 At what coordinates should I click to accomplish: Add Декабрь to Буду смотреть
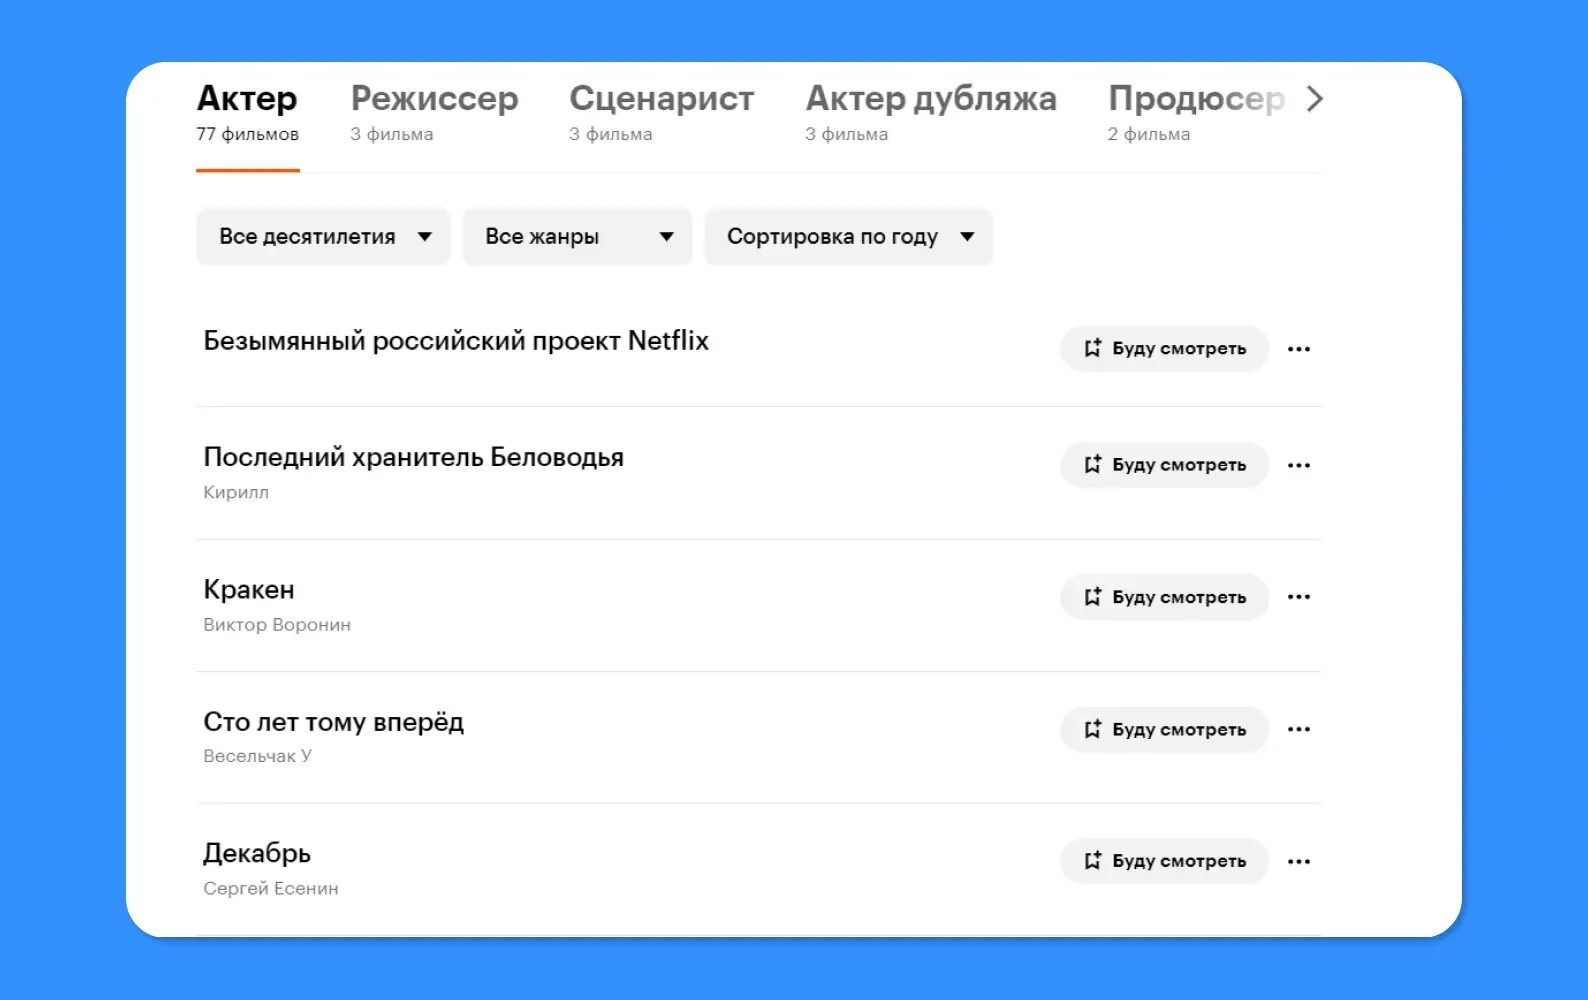1164,861
